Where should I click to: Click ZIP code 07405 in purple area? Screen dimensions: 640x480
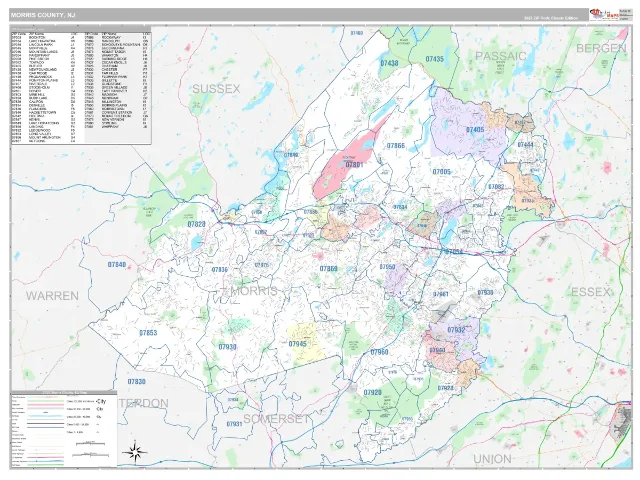point(475,130)
